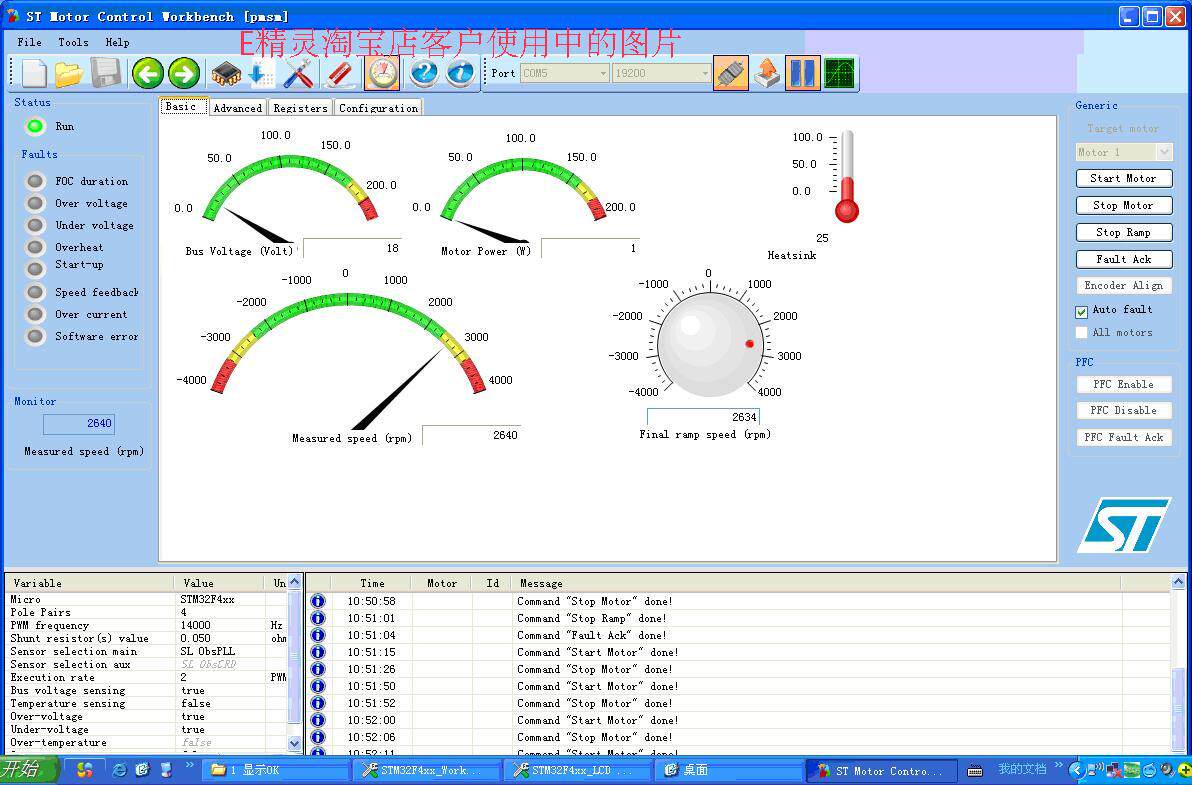Screen dimensions: 1192x785
Task: Switch to the Registers tab
Action: [x=300, y=108]
